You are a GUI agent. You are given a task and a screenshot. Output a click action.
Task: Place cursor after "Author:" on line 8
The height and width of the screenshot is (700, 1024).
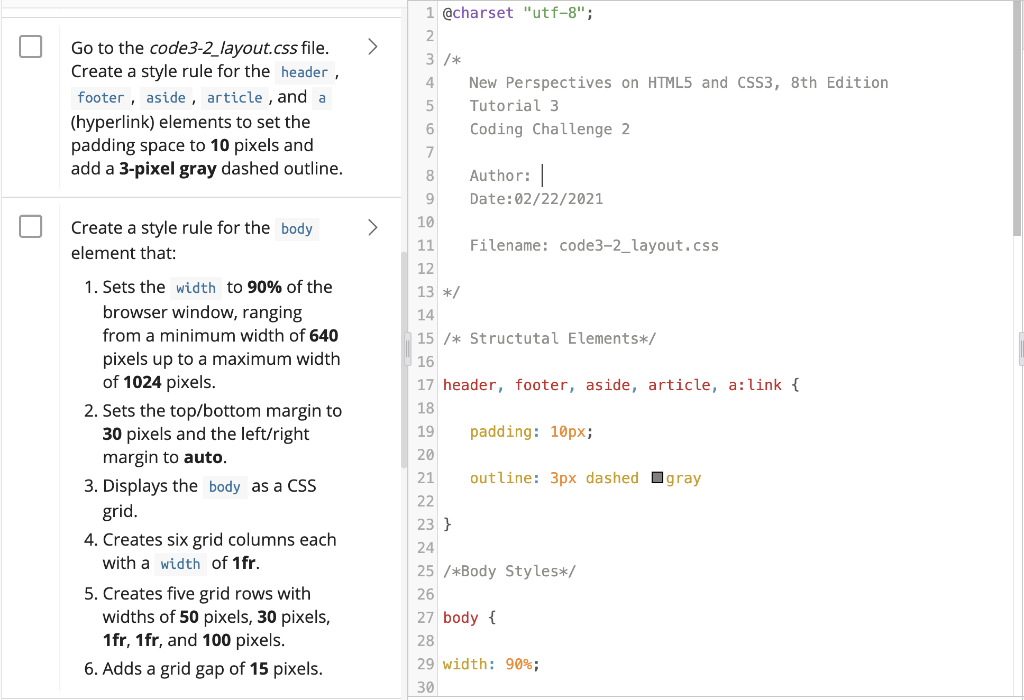pyautogui.click(x=541, y=174)
